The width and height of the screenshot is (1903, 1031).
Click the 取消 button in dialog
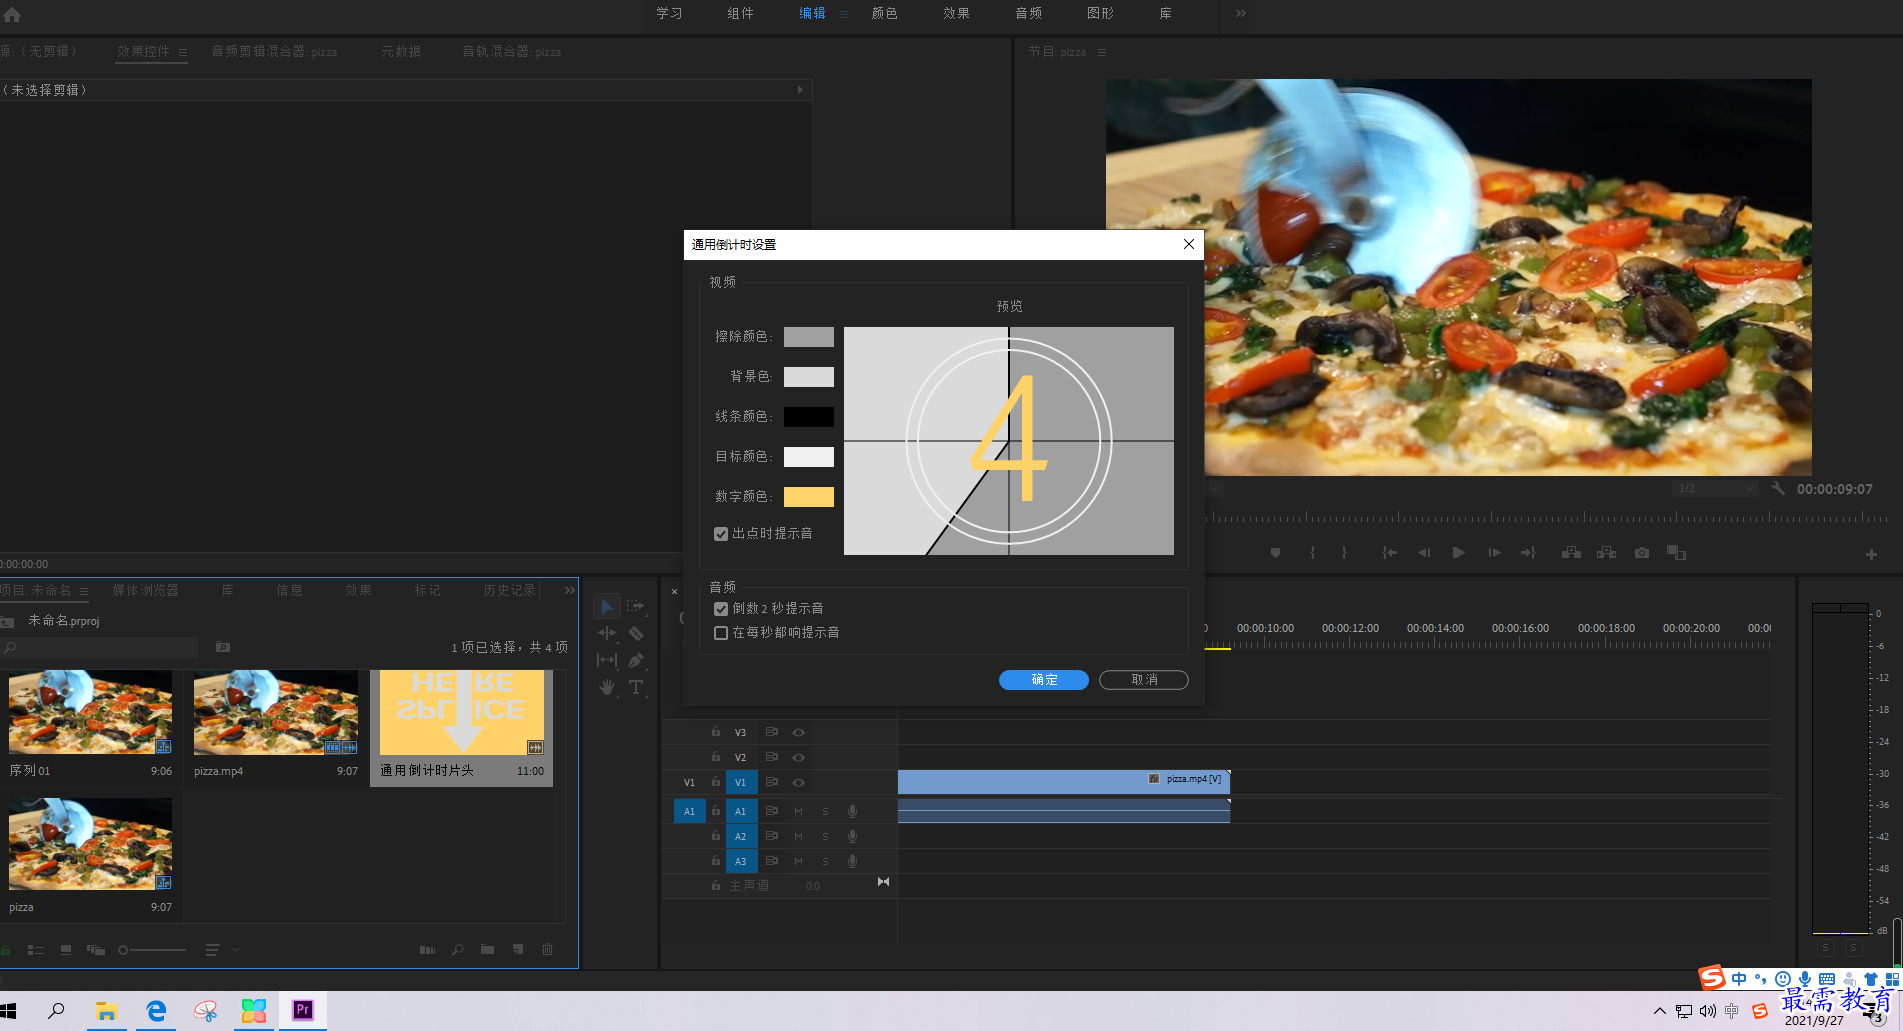click(x=1144, y=680)
